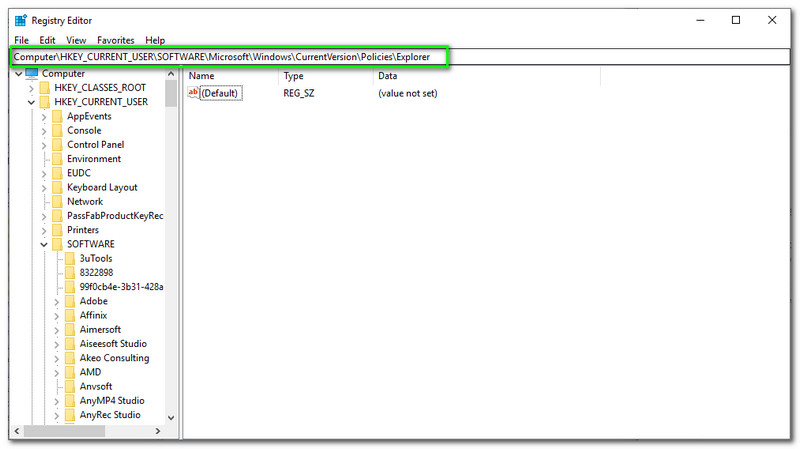Click the PassFabProductKeyRec folder icon
Screen dimensions: 800x449
click(x=58, y=216)
